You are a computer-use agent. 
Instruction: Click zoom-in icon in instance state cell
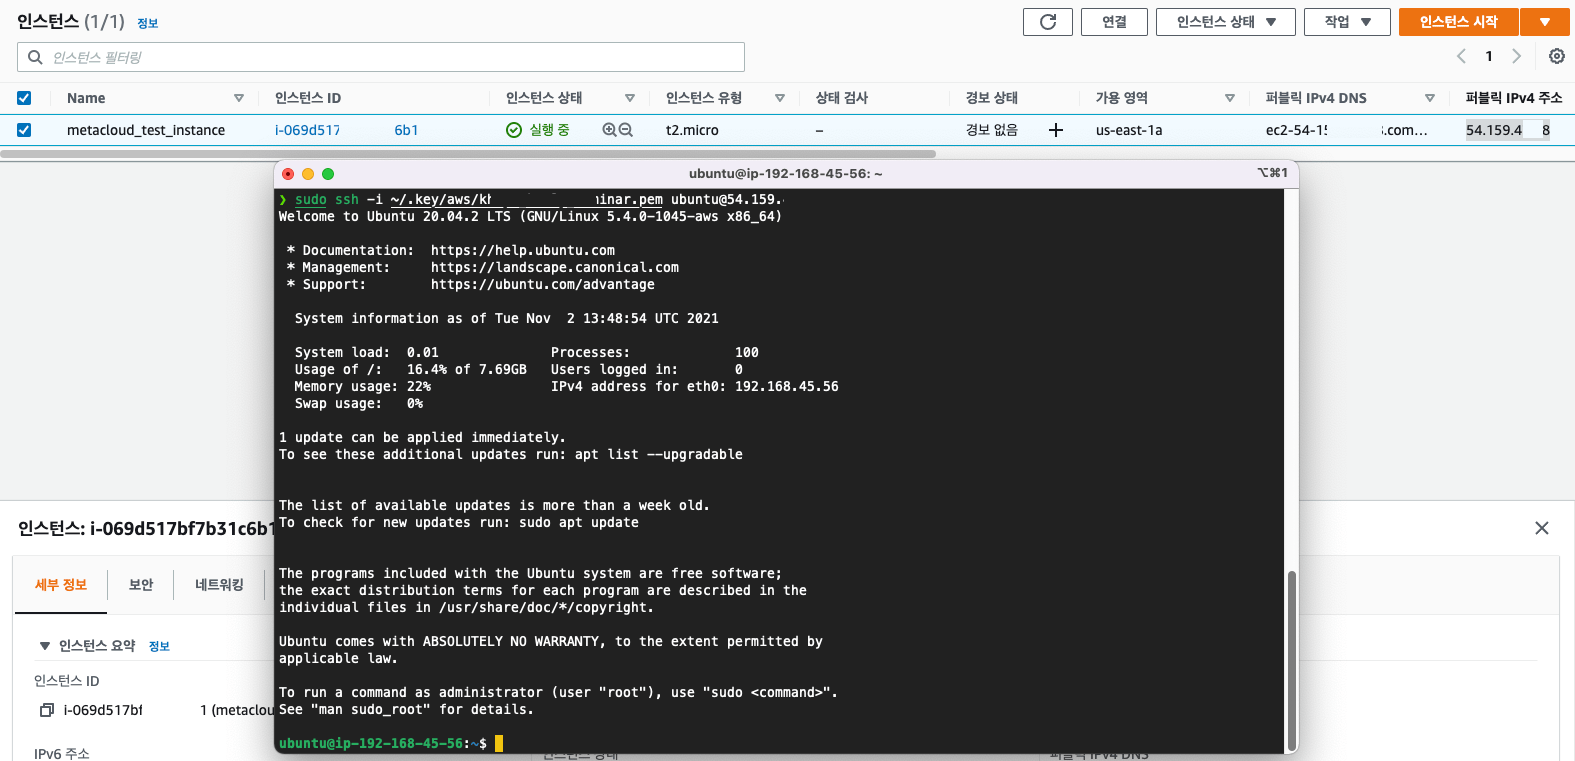pyautogui.click(x=609, y=130)
